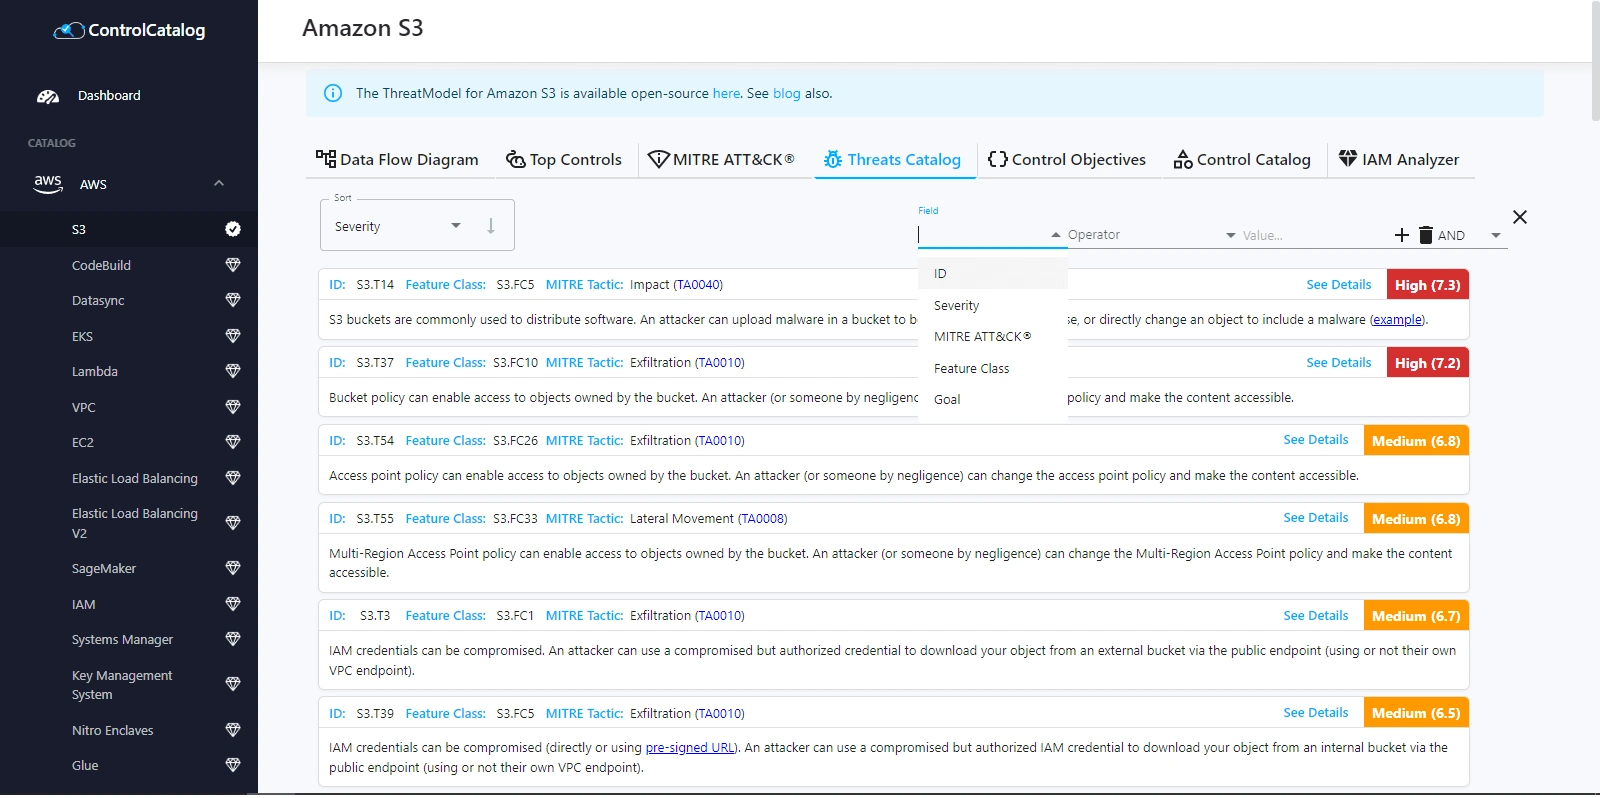The width and height of the screenshot is (1600, 798).
Task: Open the blog link in banner
Action: point(787,93)
